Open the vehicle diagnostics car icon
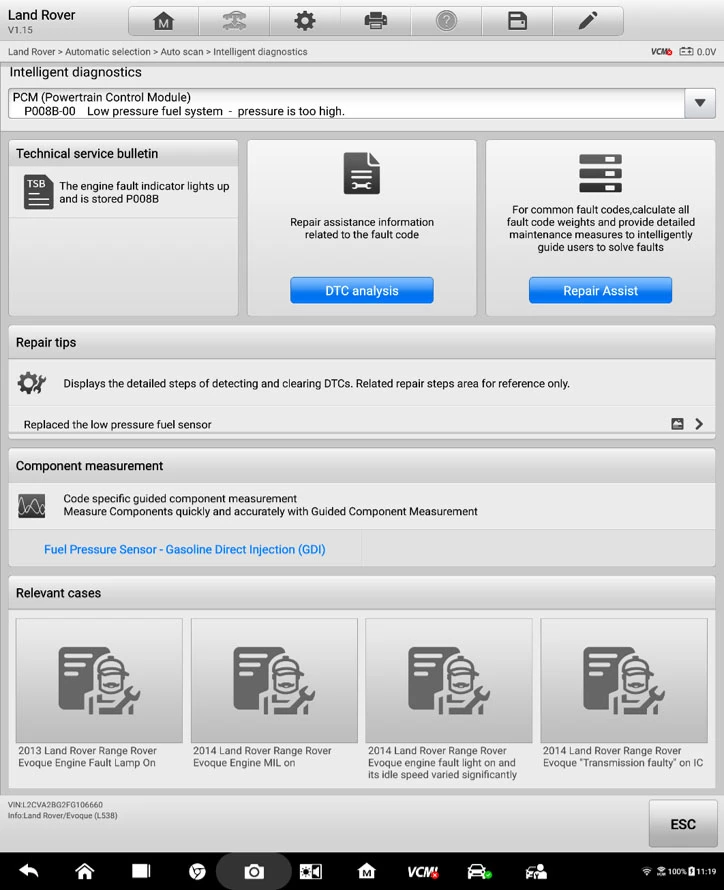724x890 pixels. tap(478, 871)
